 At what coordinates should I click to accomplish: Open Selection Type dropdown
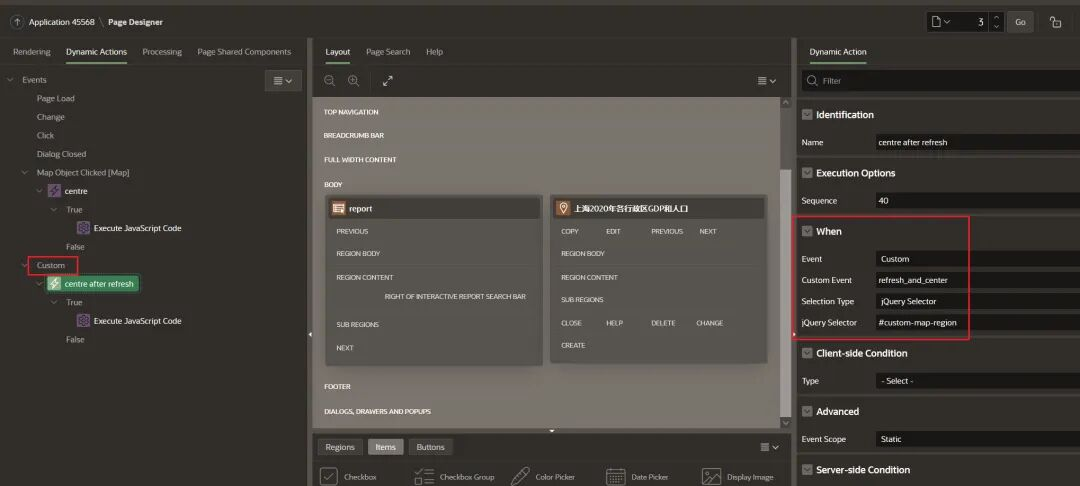tap(977, 302)
